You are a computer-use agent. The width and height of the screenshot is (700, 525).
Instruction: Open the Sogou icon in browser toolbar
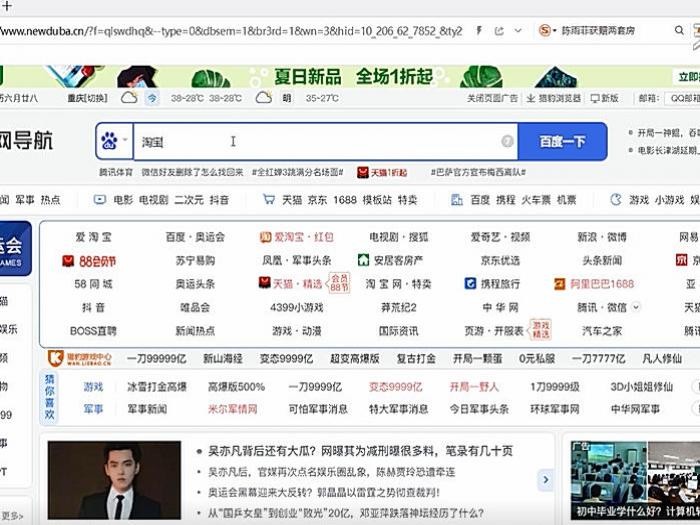pos(545,31)
